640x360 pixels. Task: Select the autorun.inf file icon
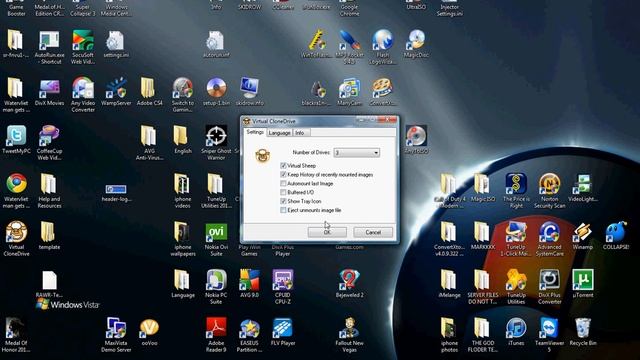tap(216, 44)
